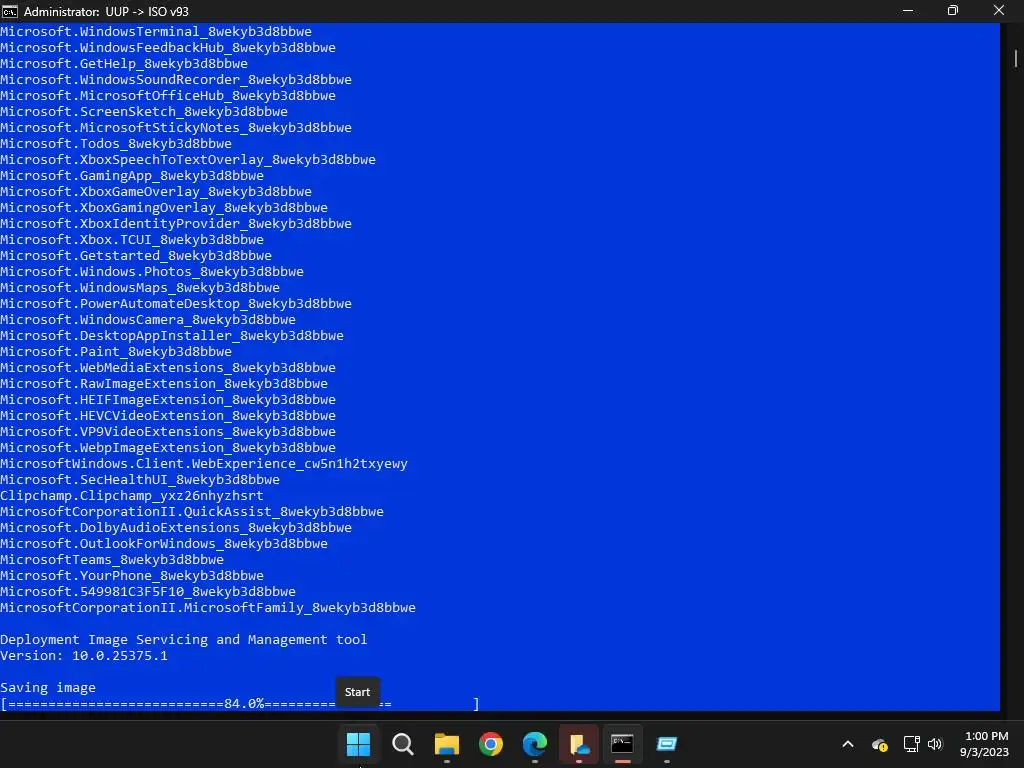Click the Microsoft.XboxGamingOverlay line
Image resolution: width=1024 pixels, height=768 pixels.
[x=164, y=208]
